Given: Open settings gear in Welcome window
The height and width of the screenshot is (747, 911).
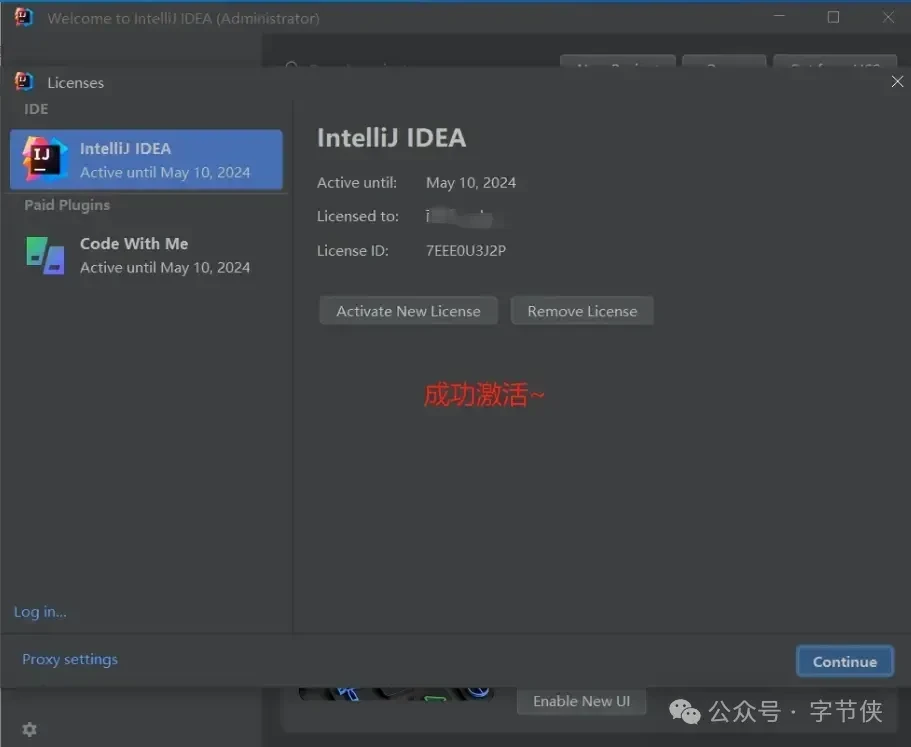Looking at the screenshot, I should 29,729.
